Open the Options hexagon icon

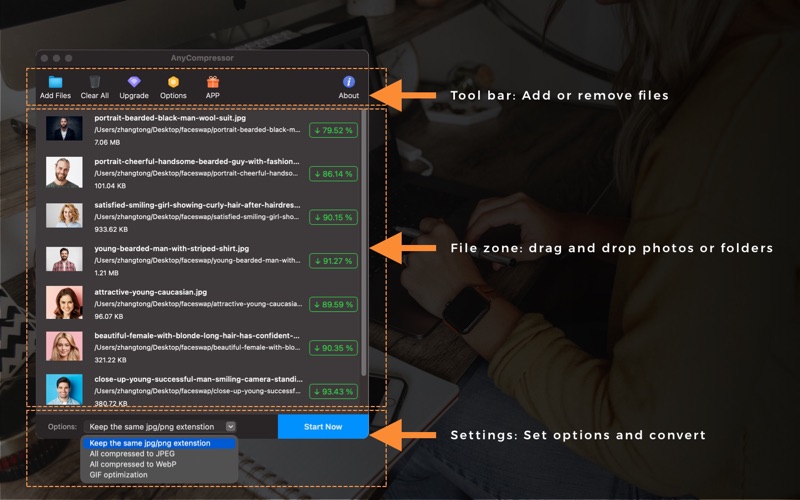(x=173, y=82)
